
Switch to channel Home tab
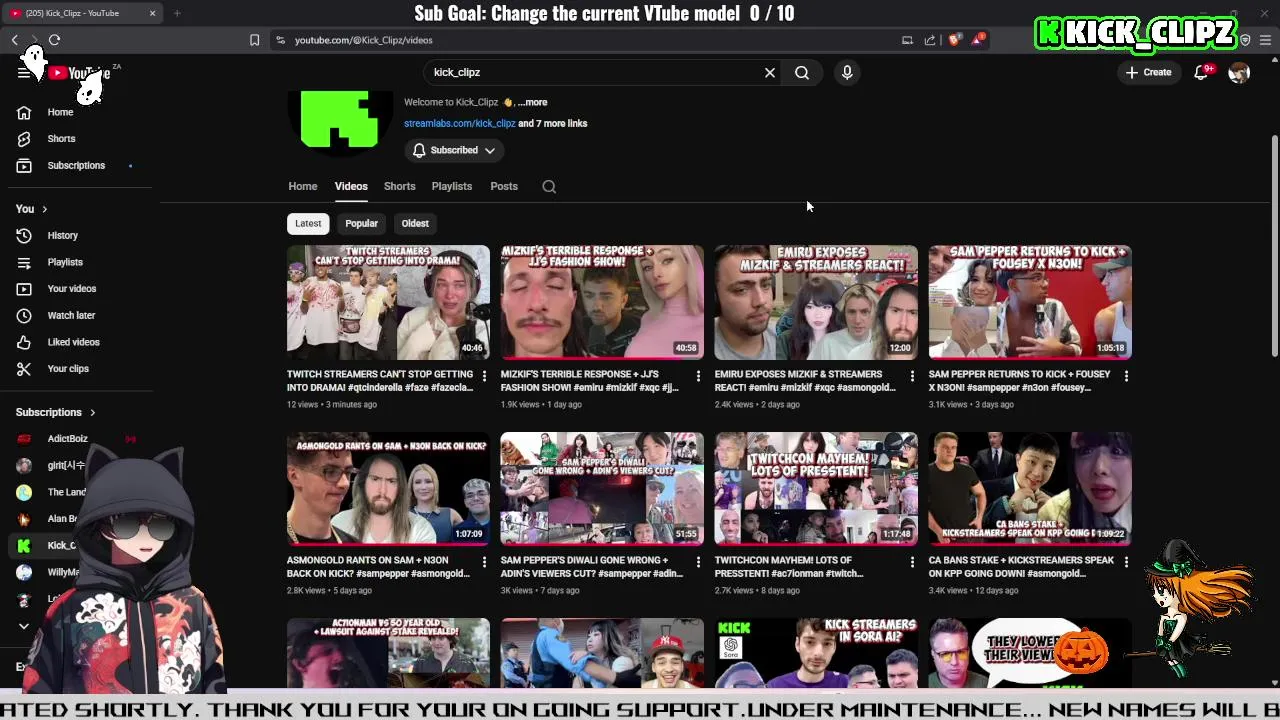click(x=303, y=186)
